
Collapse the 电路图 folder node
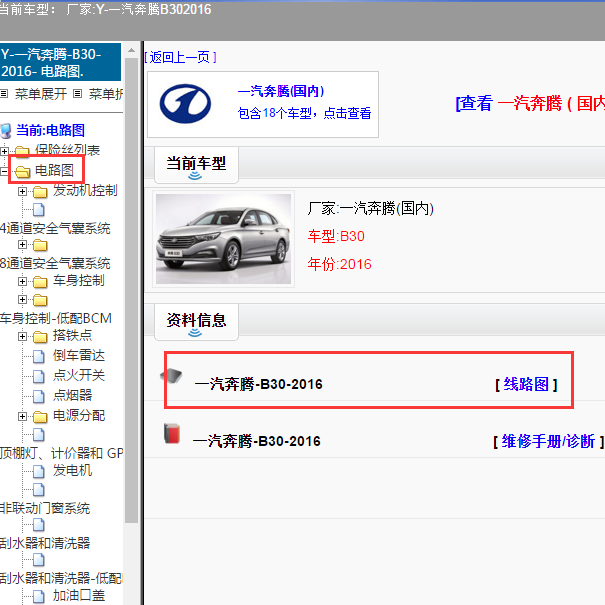[3, 171]
